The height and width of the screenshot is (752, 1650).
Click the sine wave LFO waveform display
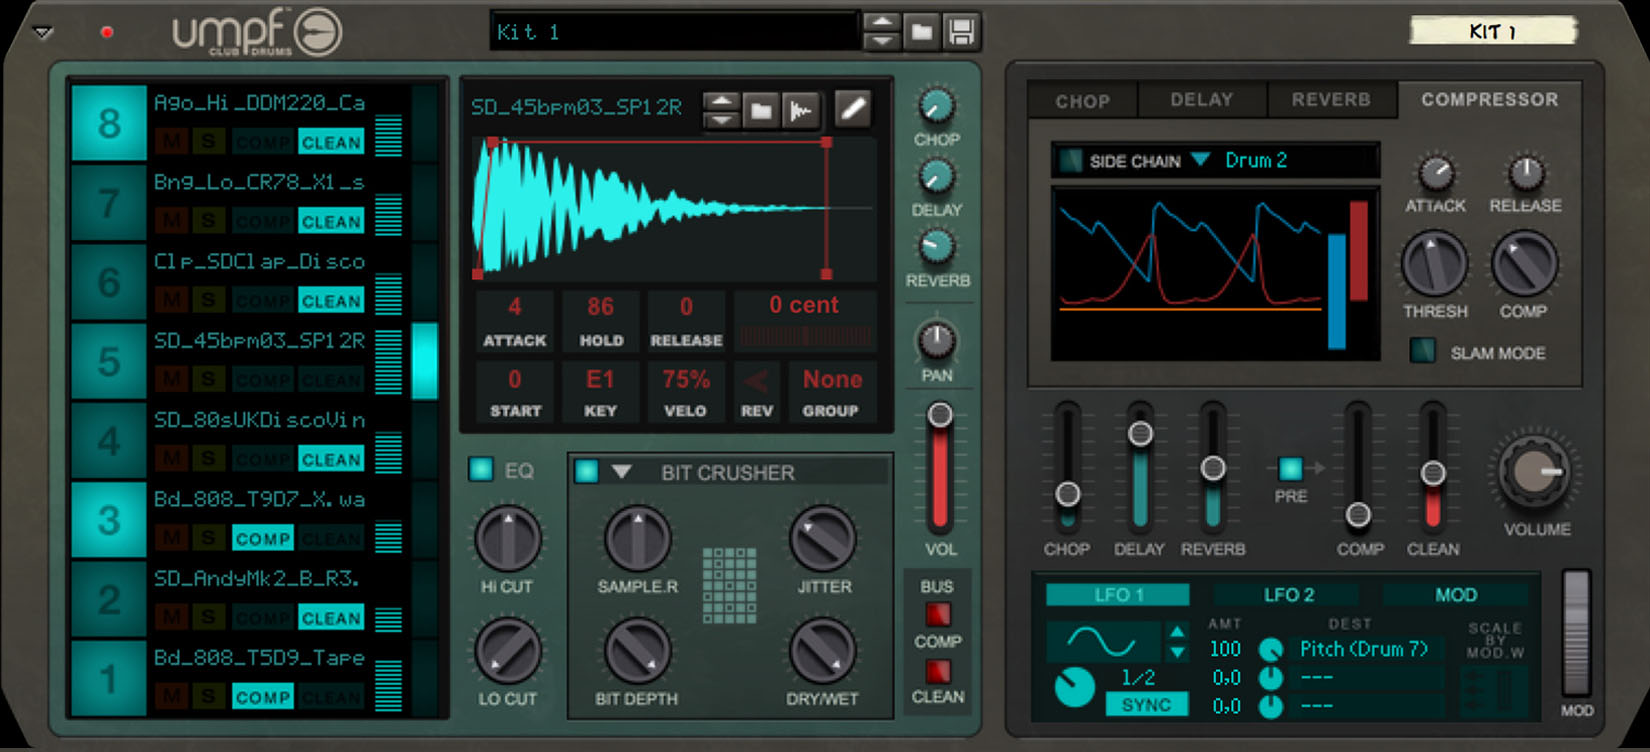pyautogui.click(x=1102, y=641)
